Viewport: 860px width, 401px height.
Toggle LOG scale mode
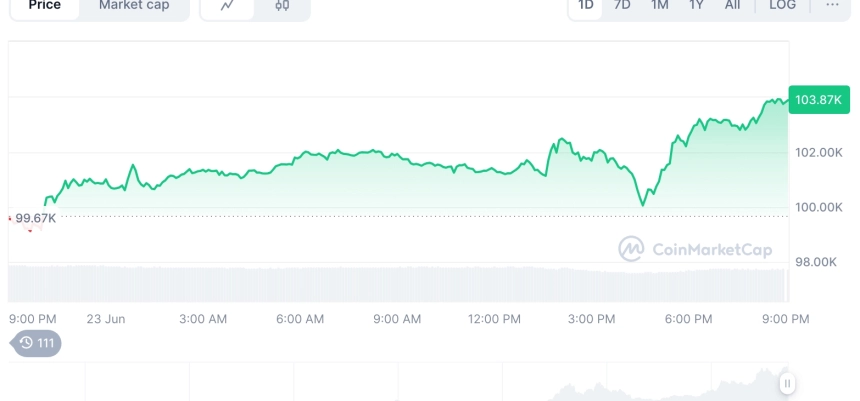(783, 5)
